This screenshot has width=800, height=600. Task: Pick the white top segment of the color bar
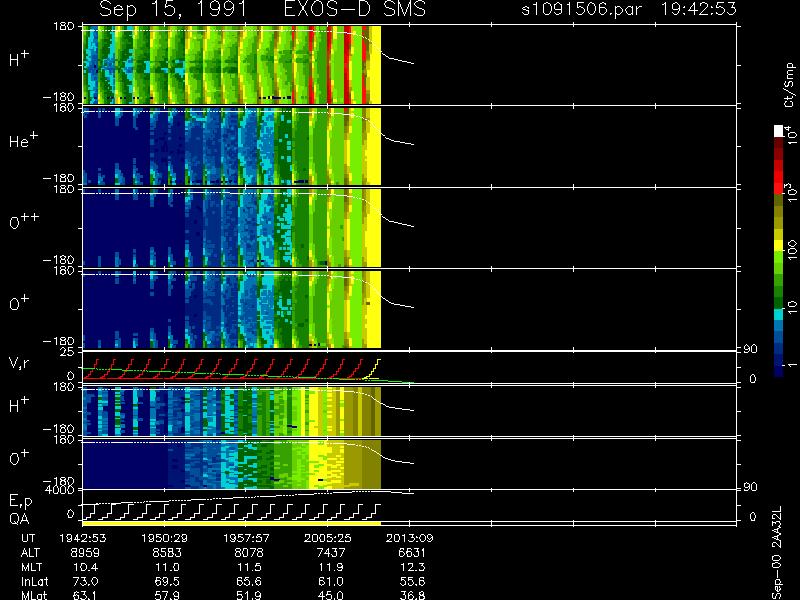coord(779,131)
